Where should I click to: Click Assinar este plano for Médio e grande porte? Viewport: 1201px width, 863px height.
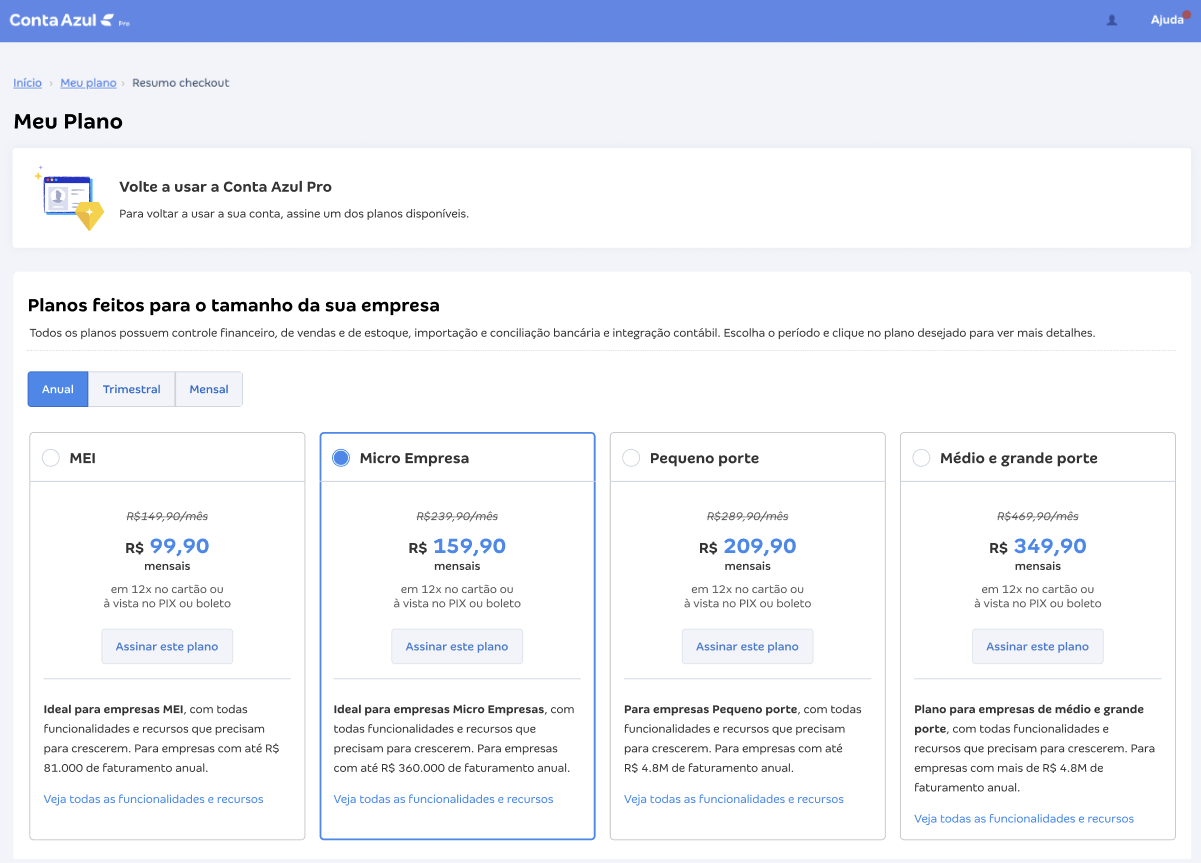1038,646
